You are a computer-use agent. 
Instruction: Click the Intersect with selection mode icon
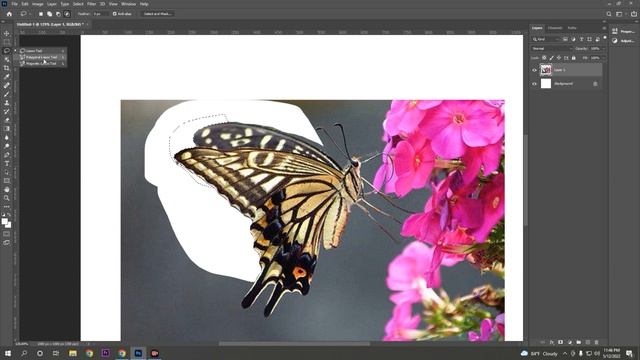coord(67,14)
